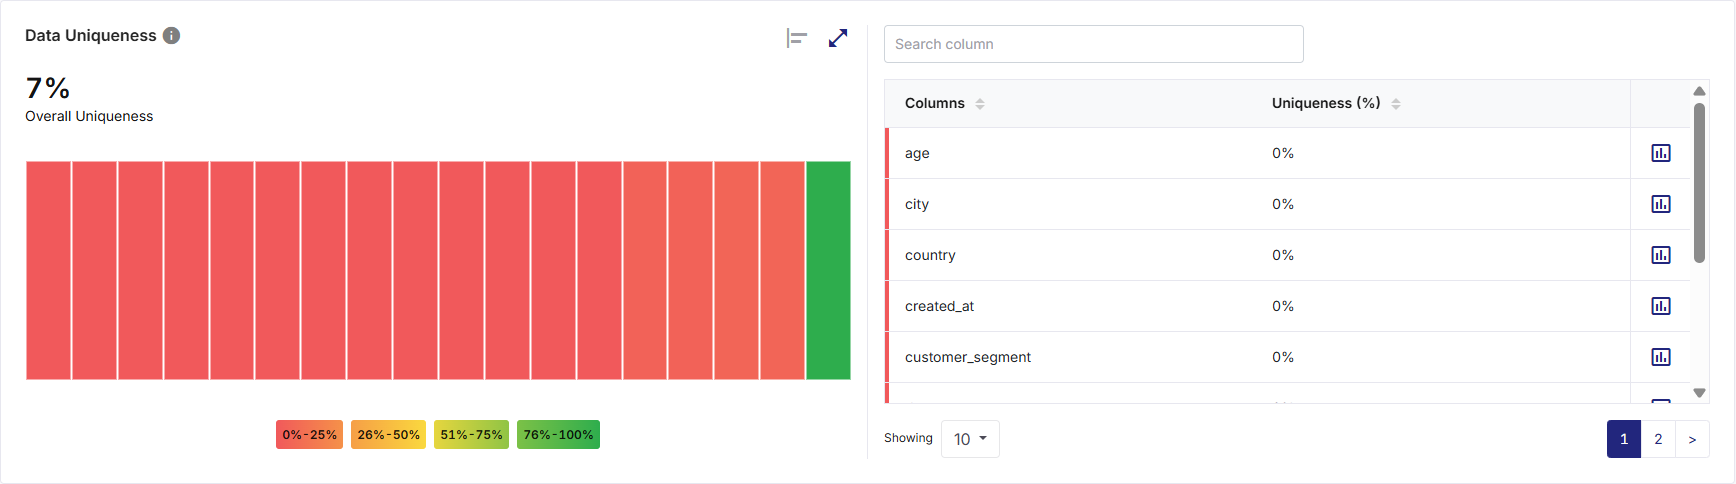Click the scroll down arrow of the table
1736x484 pixels.
1699,393
